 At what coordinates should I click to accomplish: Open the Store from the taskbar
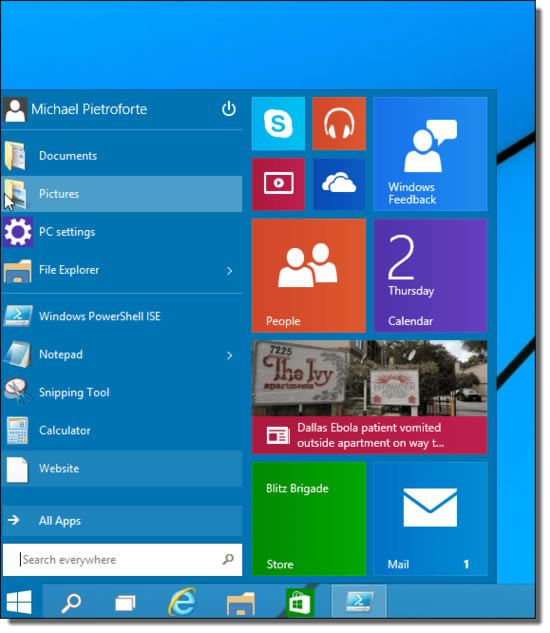click(300, 603)
